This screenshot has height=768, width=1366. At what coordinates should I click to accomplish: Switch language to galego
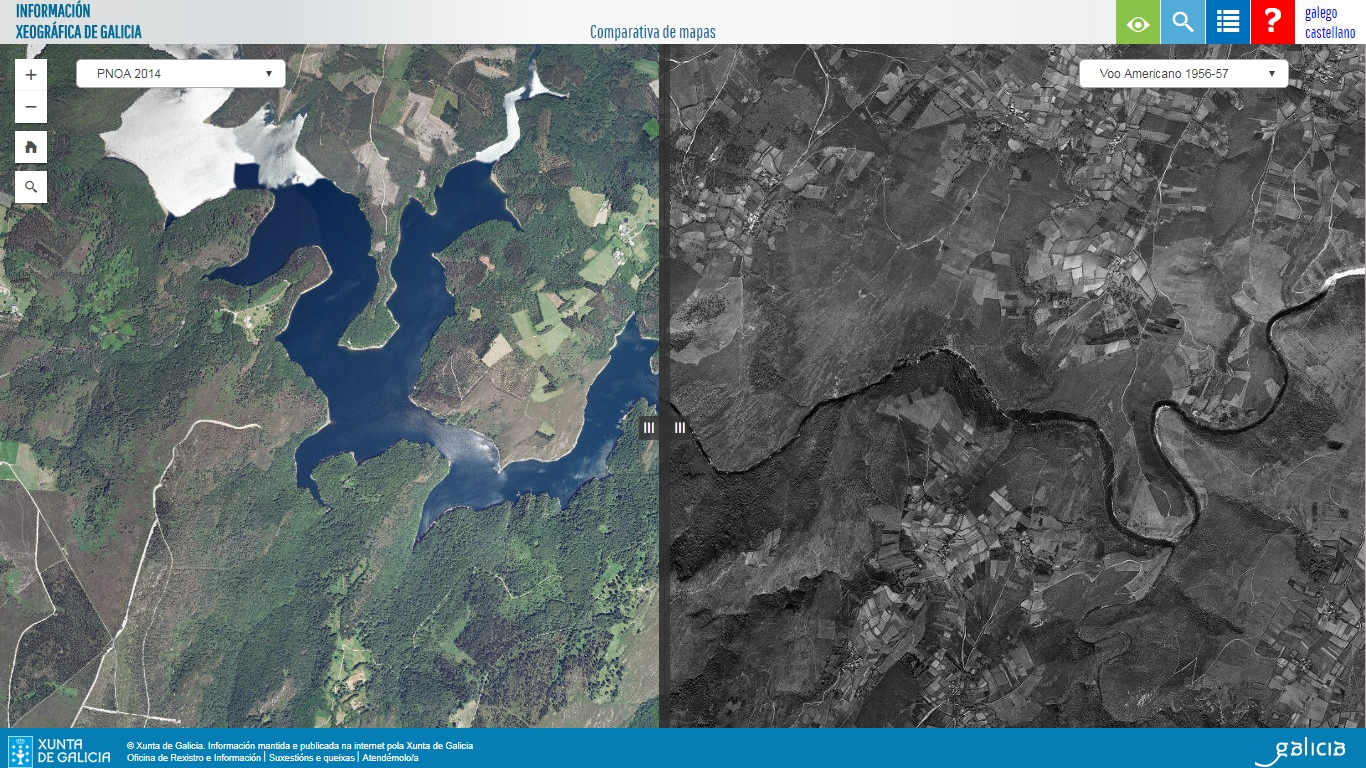tap(1320, 13)
